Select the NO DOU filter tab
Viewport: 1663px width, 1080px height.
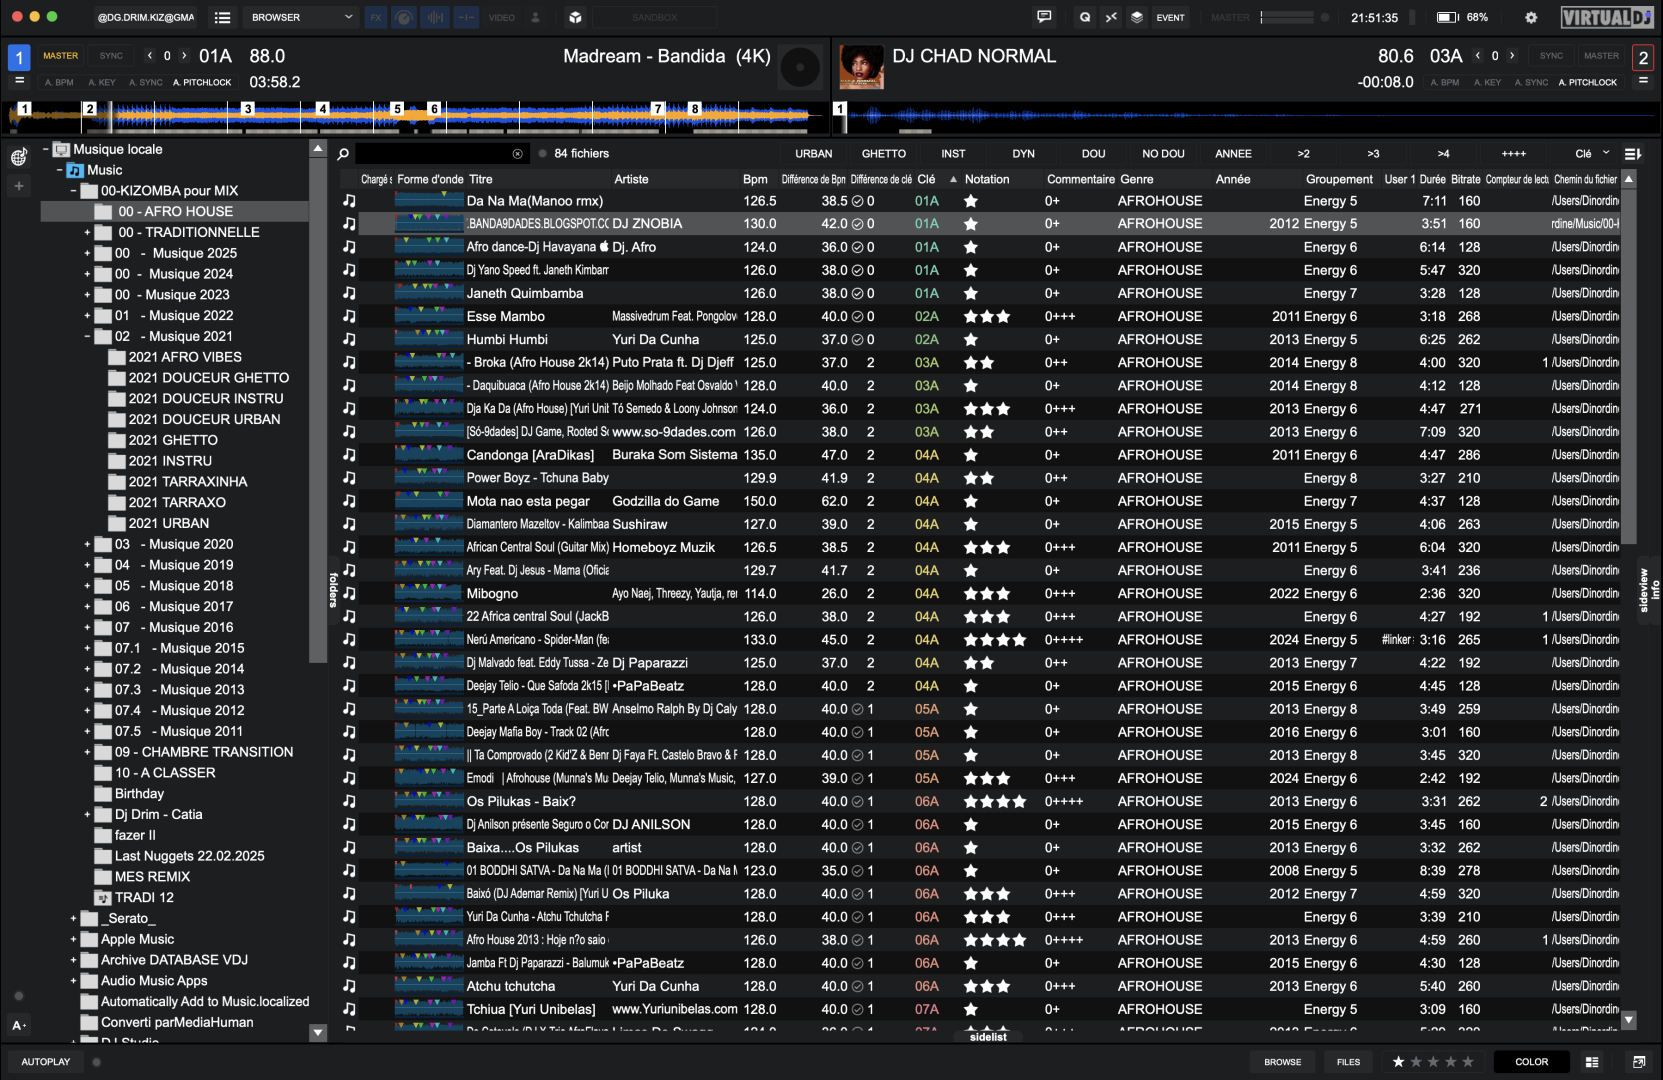(x=1163, y=154)
